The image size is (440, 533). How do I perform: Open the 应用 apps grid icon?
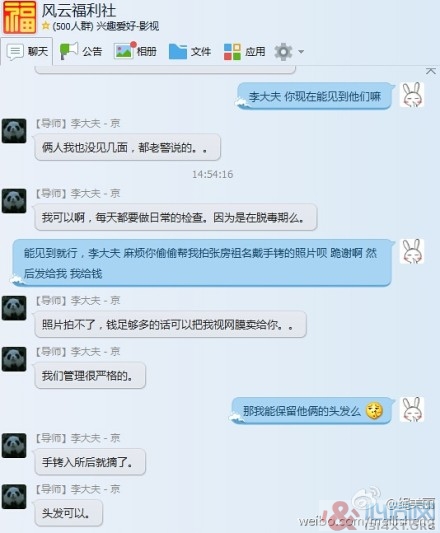232,52
